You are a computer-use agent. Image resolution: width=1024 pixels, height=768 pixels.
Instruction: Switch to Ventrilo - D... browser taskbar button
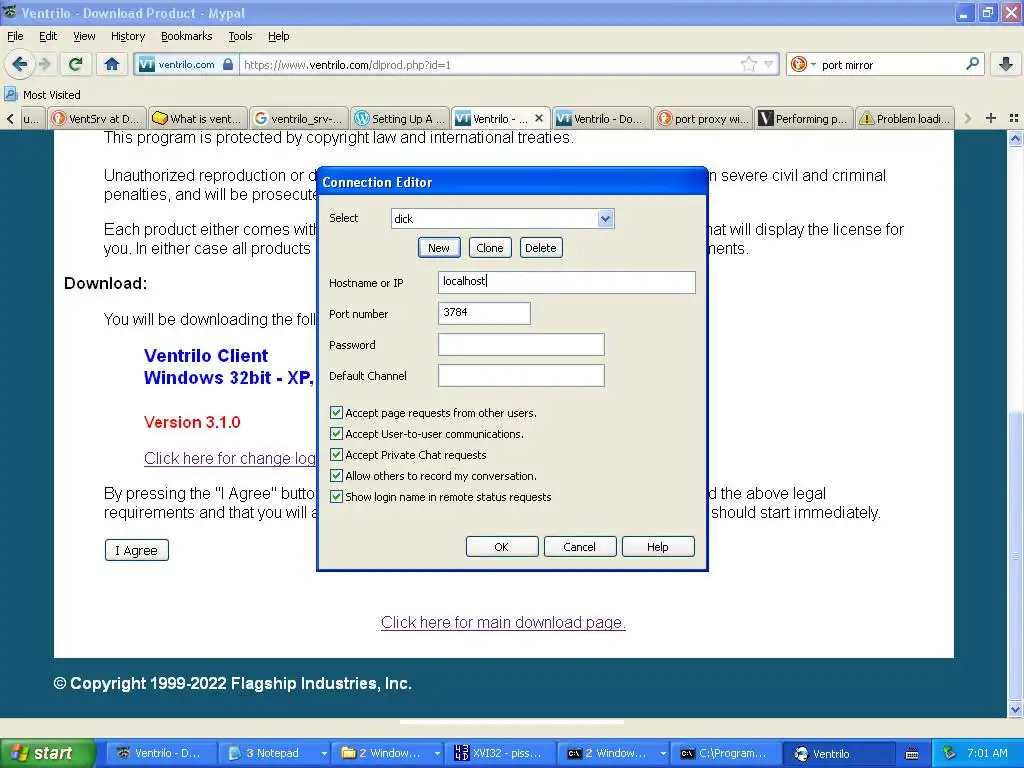pos(160,753)
